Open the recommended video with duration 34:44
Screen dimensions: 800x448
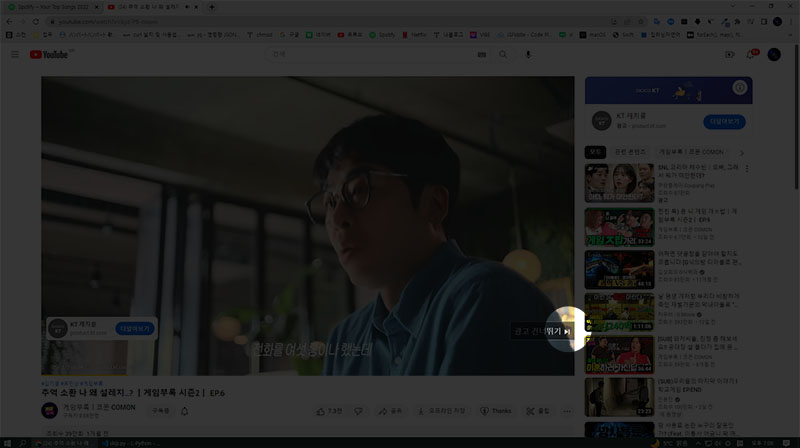pos(619,355)
